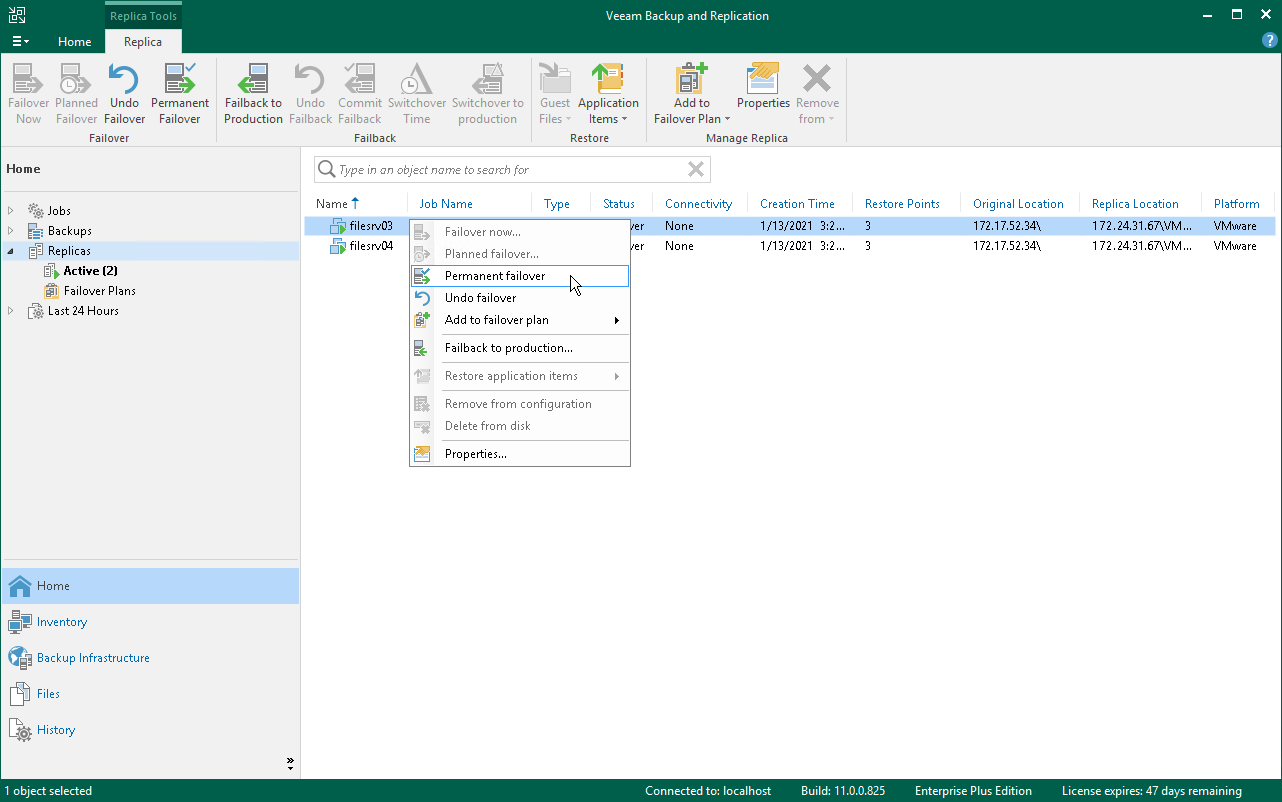Select the filesrv04 replica row

click(371, 246)
